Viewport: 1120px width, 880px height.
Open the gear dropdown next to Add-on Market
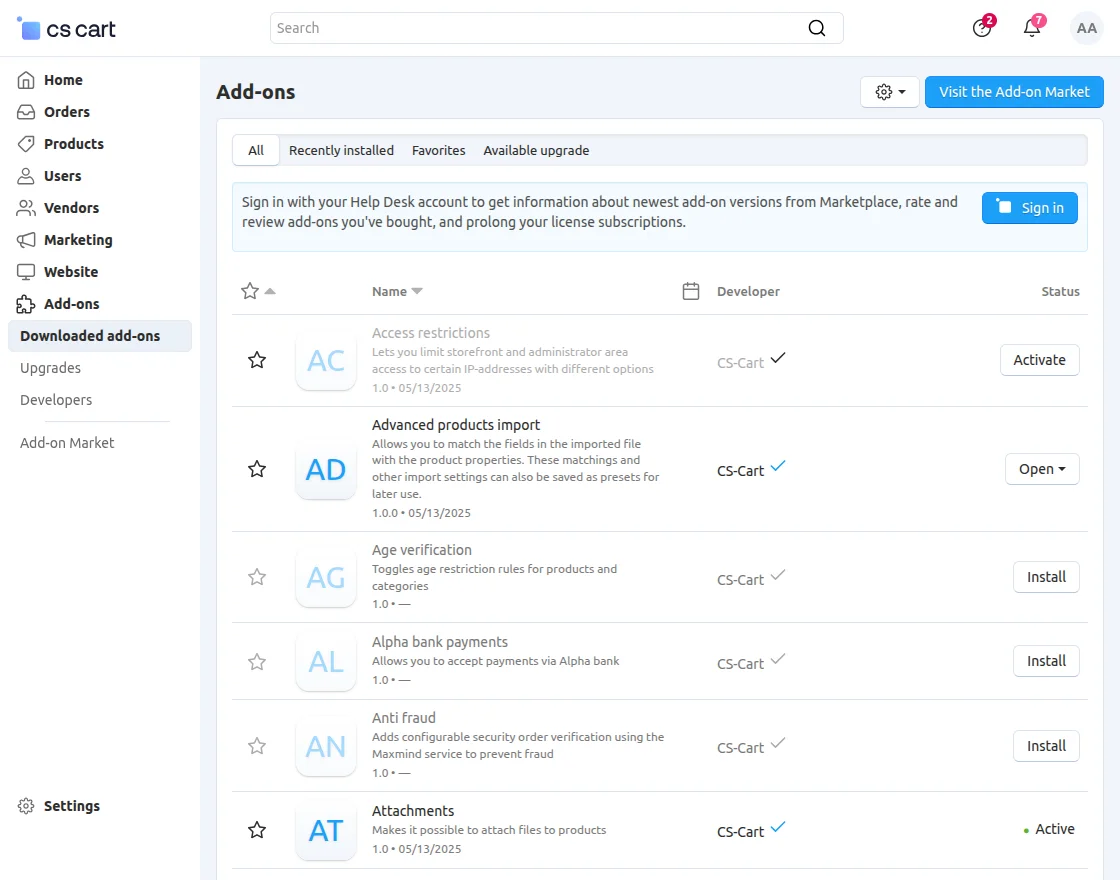pyautogui.click(x=889, y=91)
